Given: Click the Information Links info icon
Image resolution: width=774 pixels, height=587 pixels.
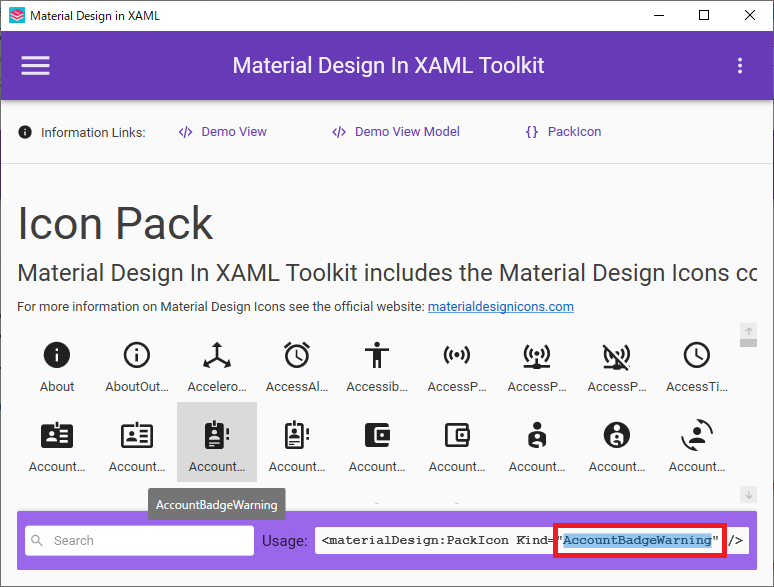Looking at the screenshot, I should pyautogui.click(x=25, y=132).
